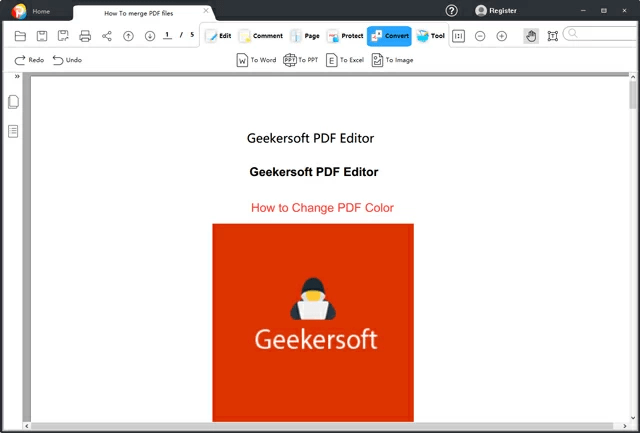
Task: Go to previous page with up arrow
Action: 128,36
